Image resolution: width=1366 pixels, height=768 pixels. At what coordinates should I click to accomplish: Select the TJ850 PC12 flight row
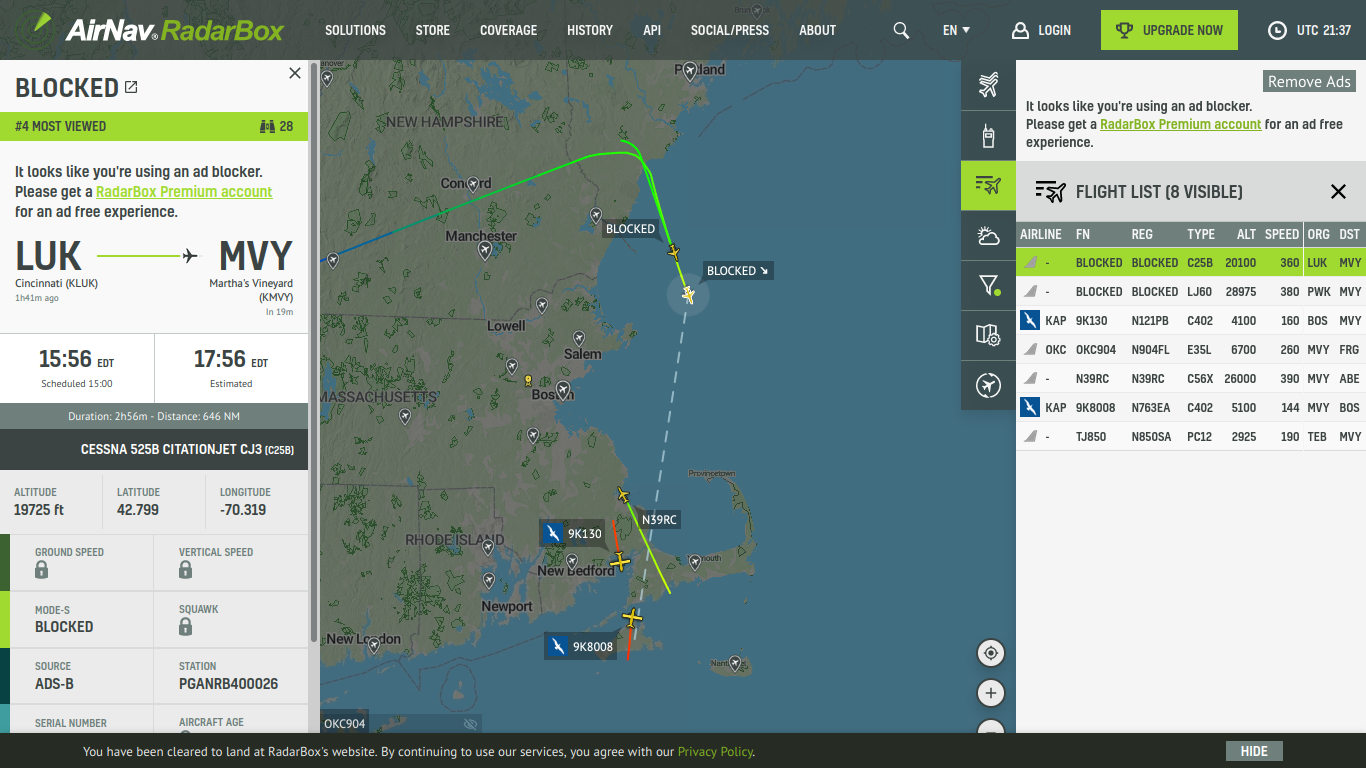coord(1191,436)
